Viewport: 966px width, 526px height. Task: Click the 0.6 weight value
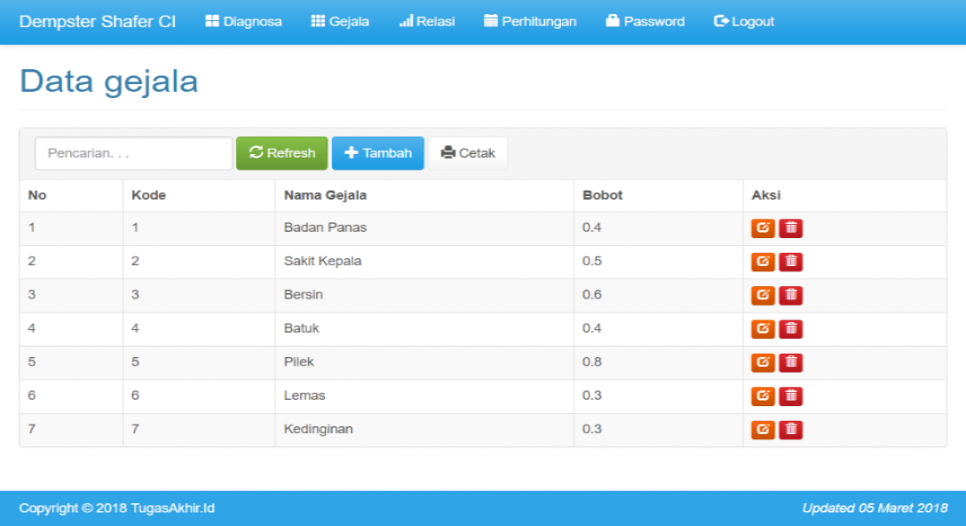tap(591, 294)
